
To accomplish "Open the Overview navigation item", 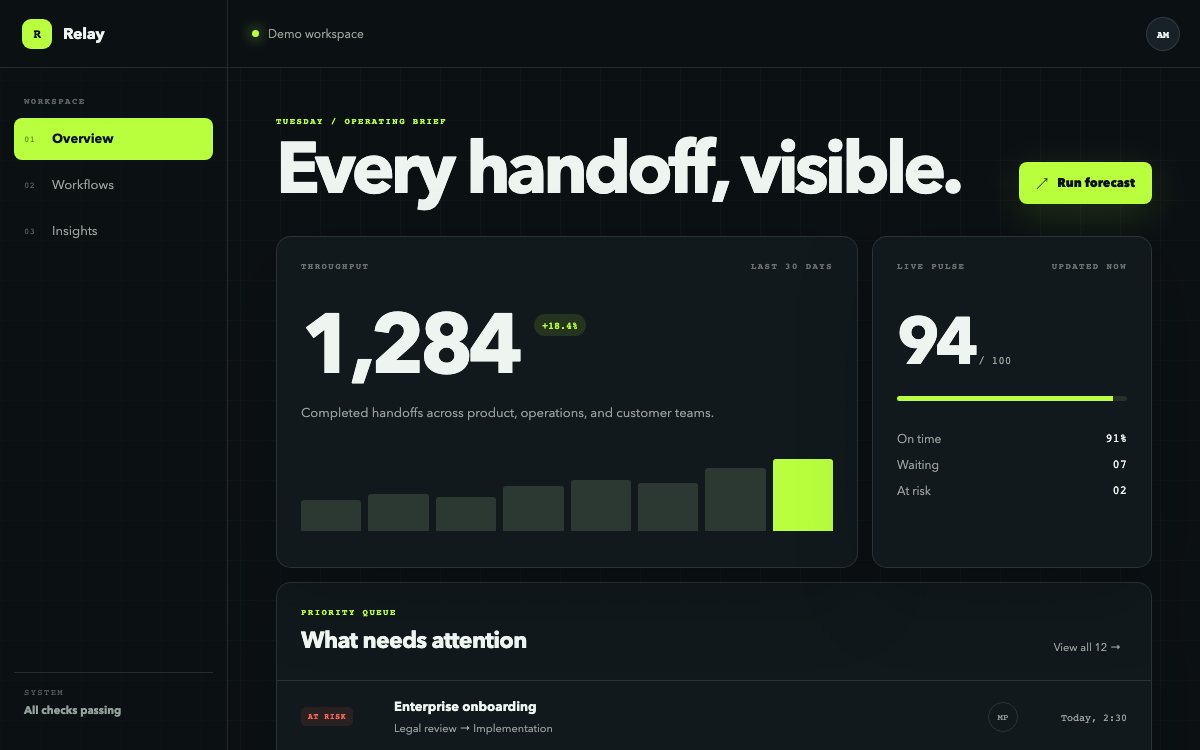I will pyautogui.click(x=113, y=139).
